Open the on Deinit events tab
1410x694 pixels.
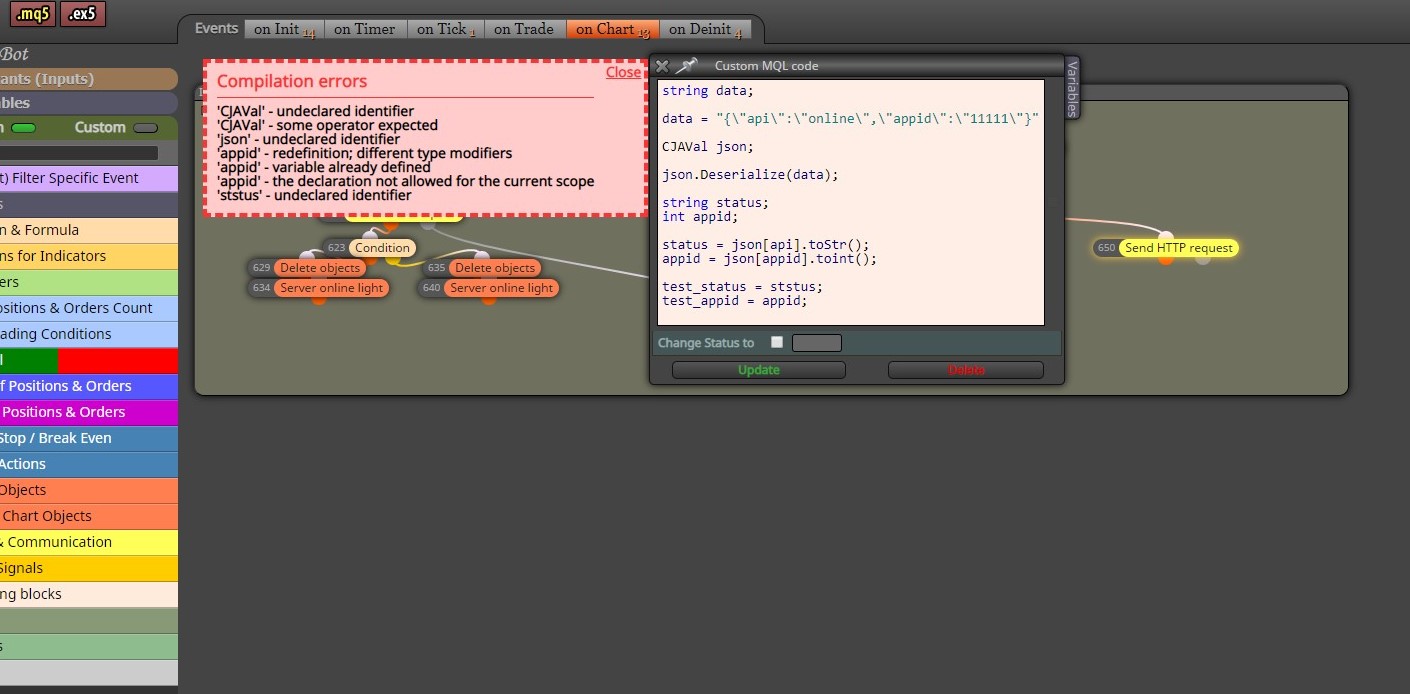point(706,29)
